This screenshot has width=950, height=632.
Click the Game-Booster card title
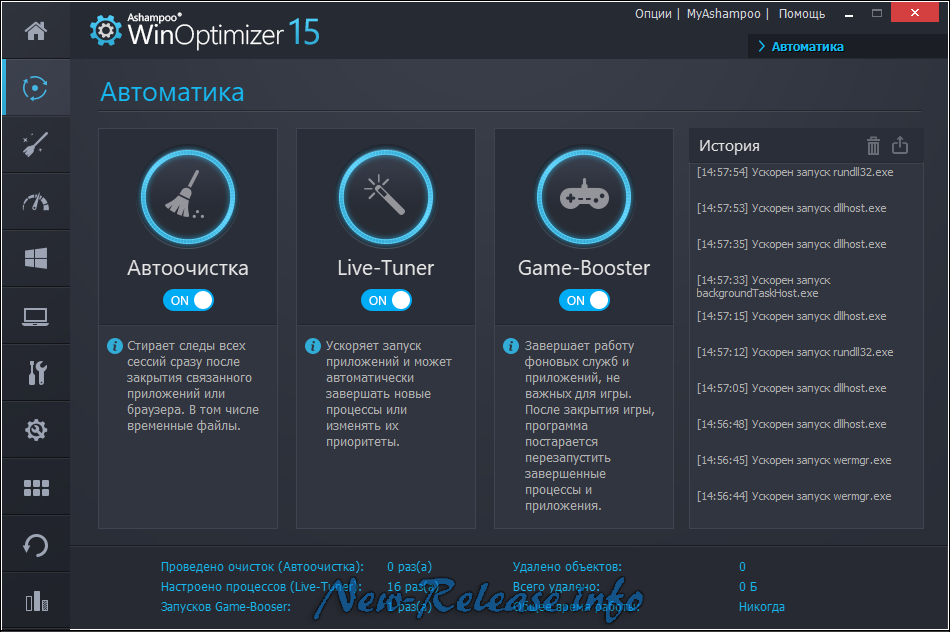(x=584, y=268)
